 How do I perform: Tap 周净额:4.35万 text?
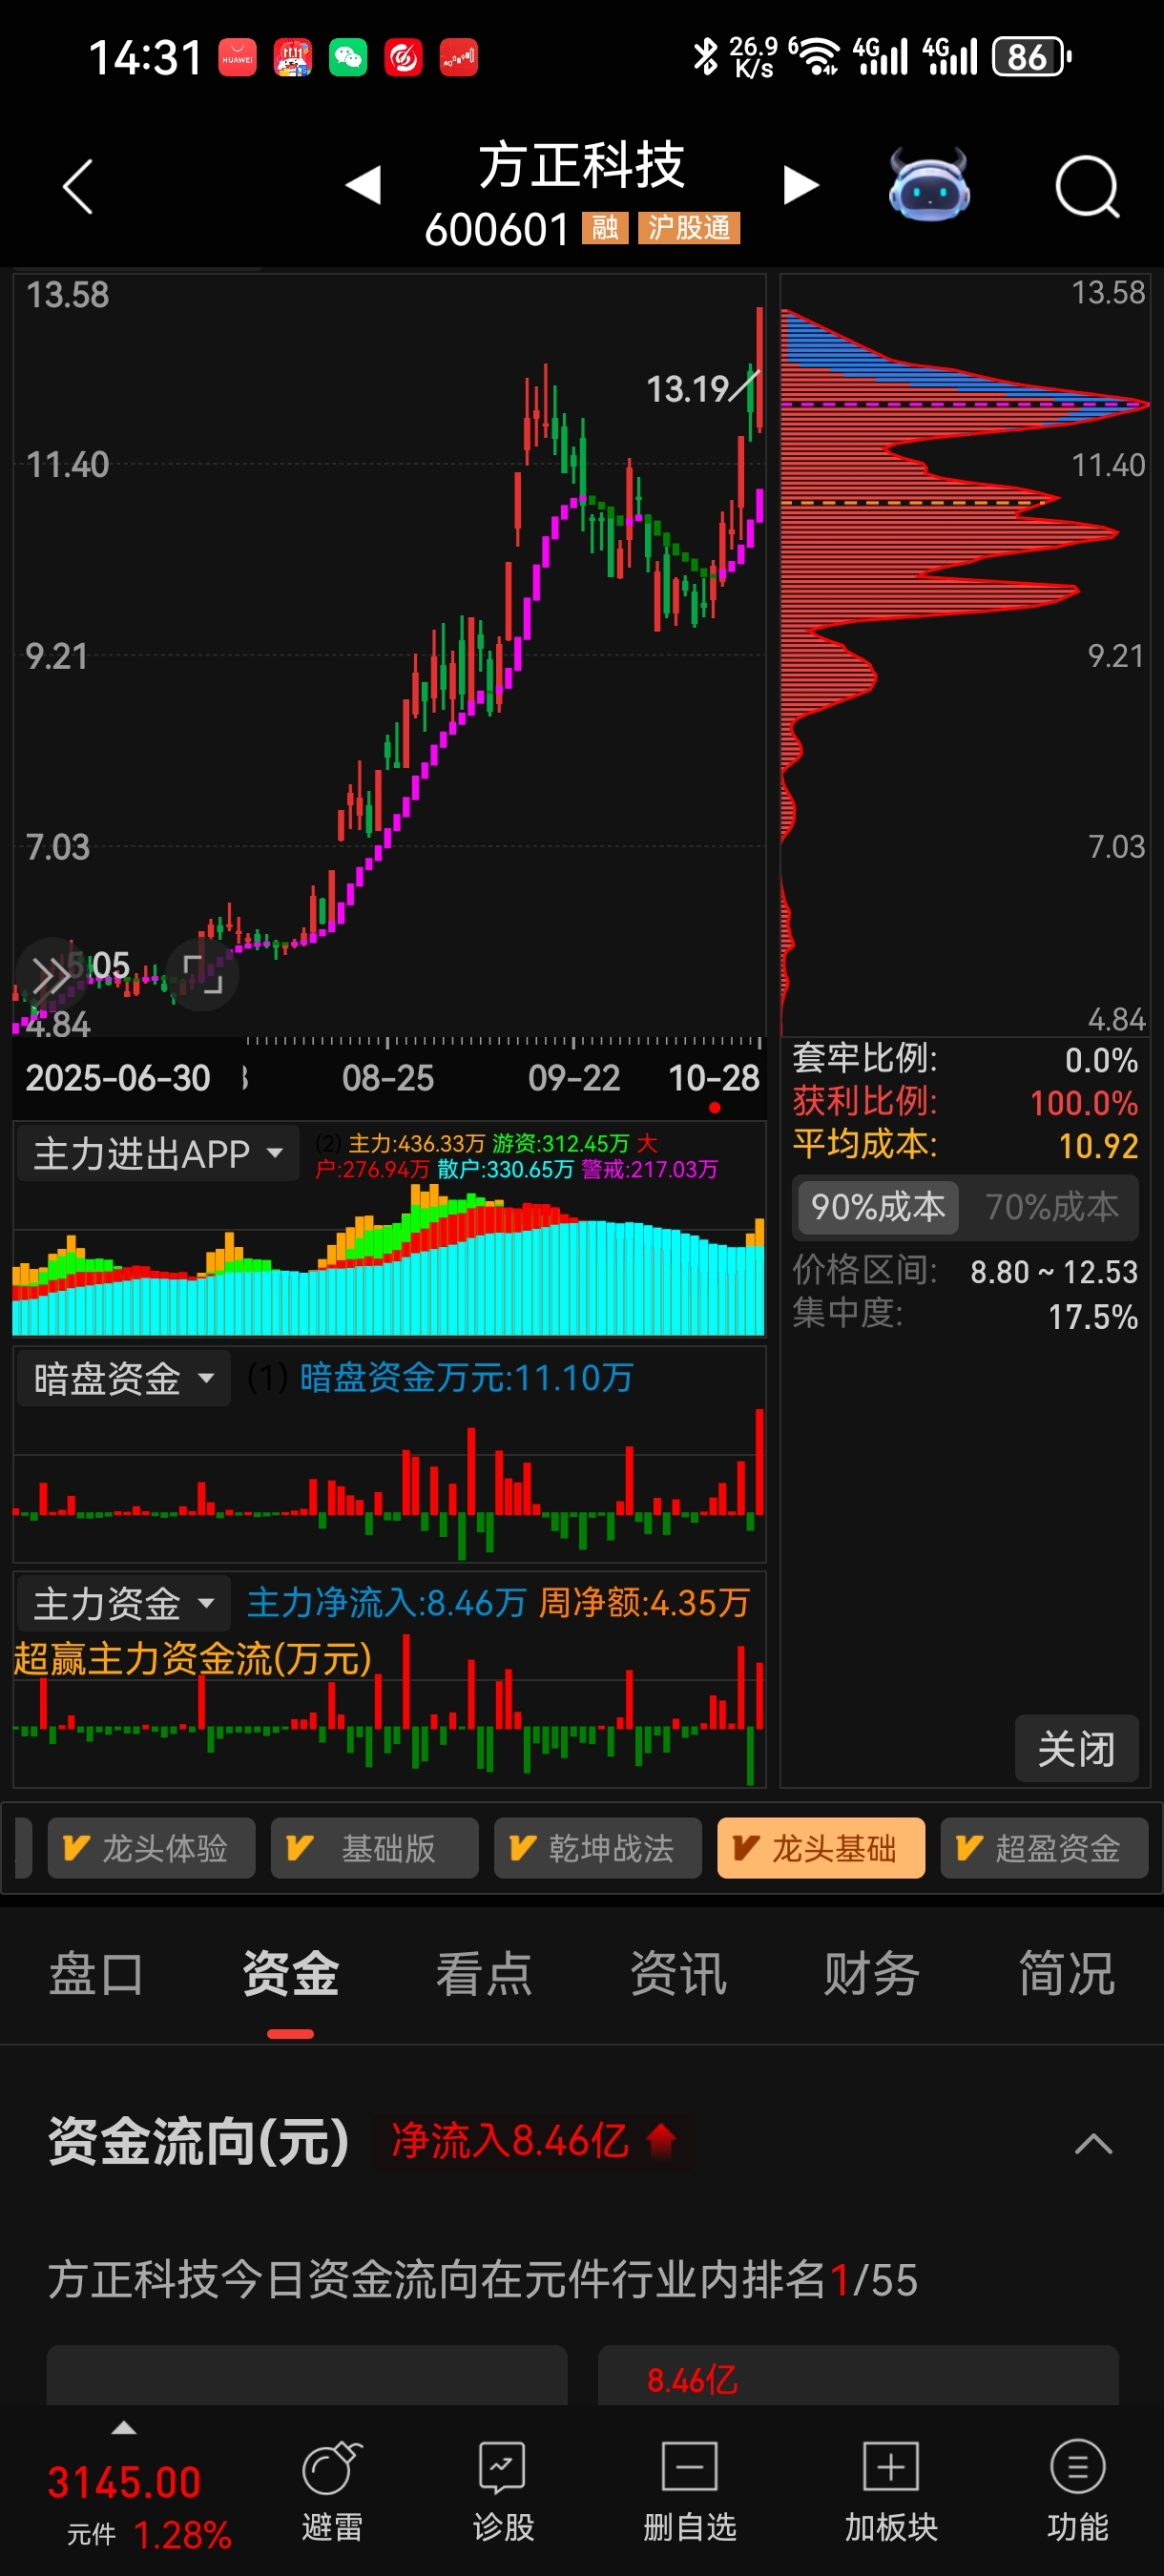pyautogui.click(x=644, y=1603)
